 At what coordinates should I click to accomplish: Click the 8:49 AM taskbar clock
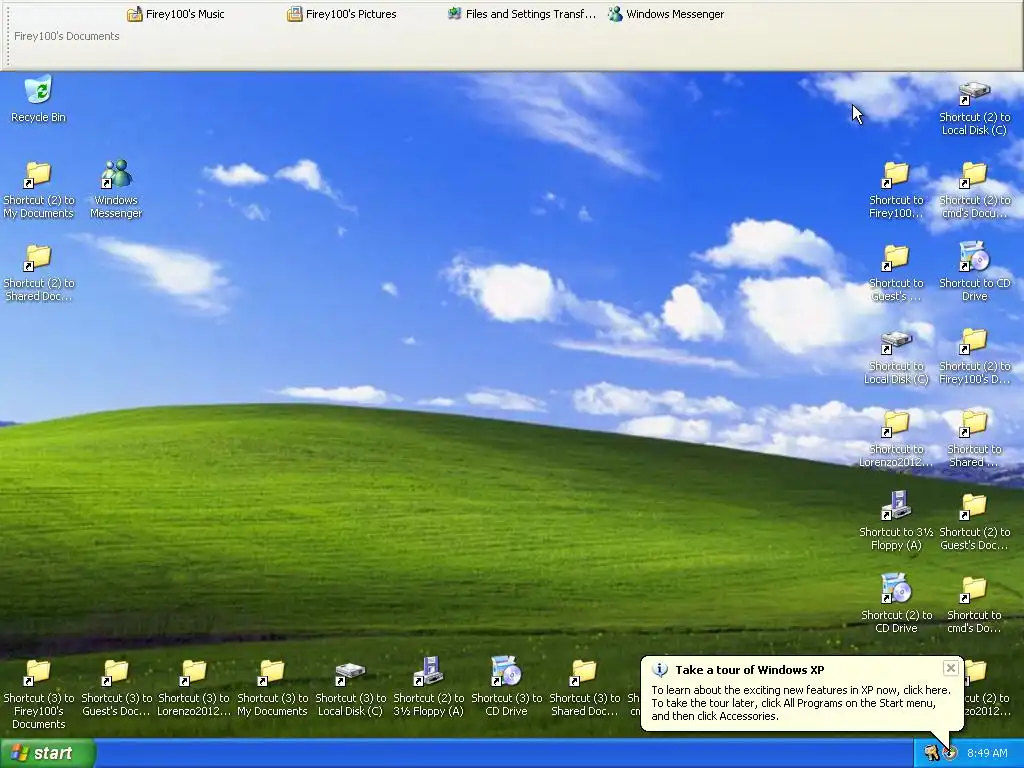click(x=987, y=753)
